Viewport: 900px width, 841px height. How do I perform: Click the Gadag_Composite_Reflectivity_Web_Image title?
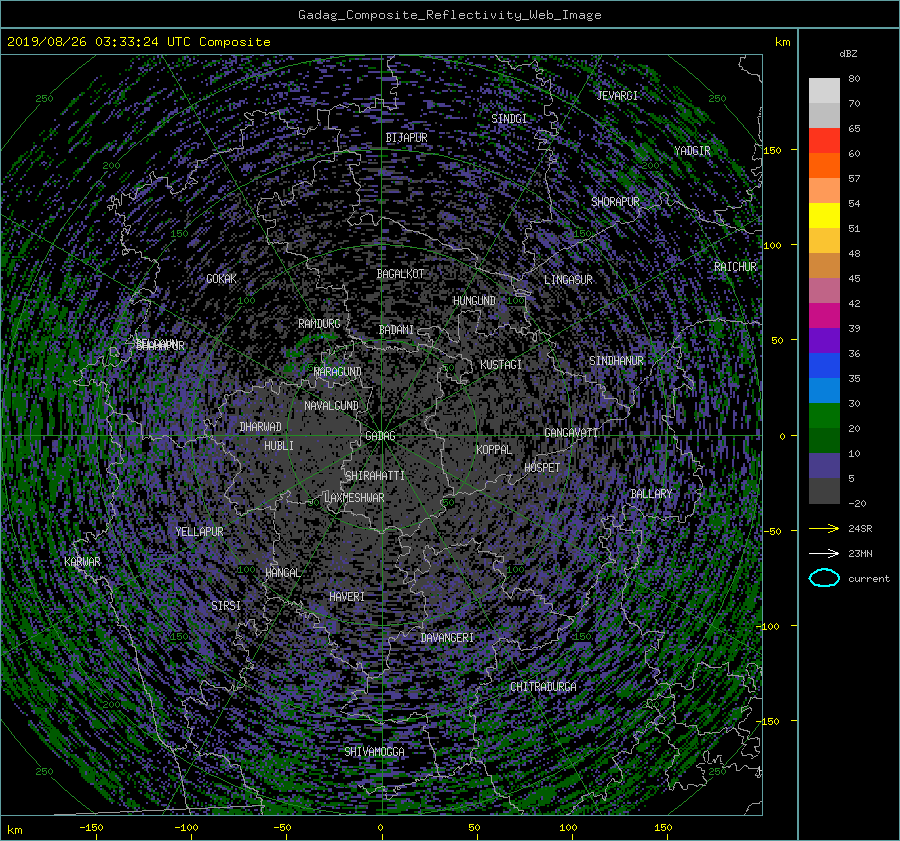449,15
